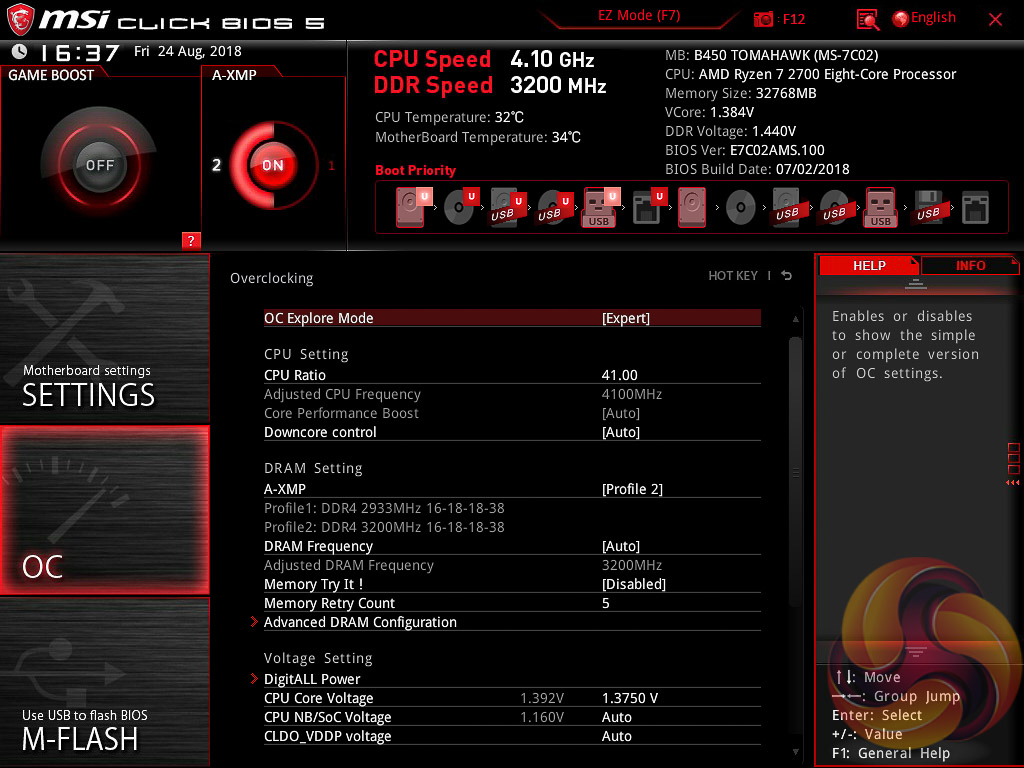Viewport: 1024px width, 768px height.
Task: Select the second optical disc boot icon without U badge
Action: click(x=741, y=208)
